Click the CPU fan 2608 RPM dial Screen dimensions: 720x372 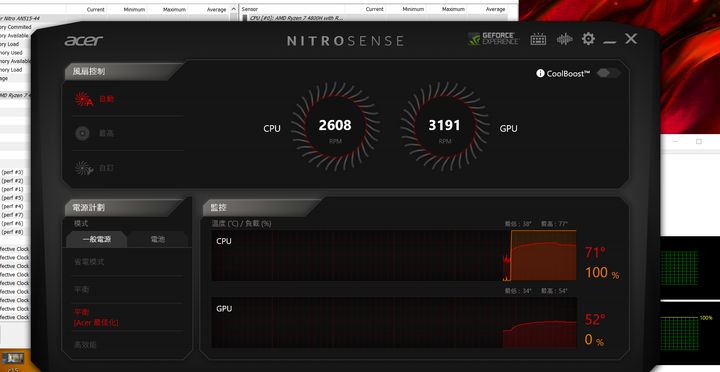pos(335,127)
